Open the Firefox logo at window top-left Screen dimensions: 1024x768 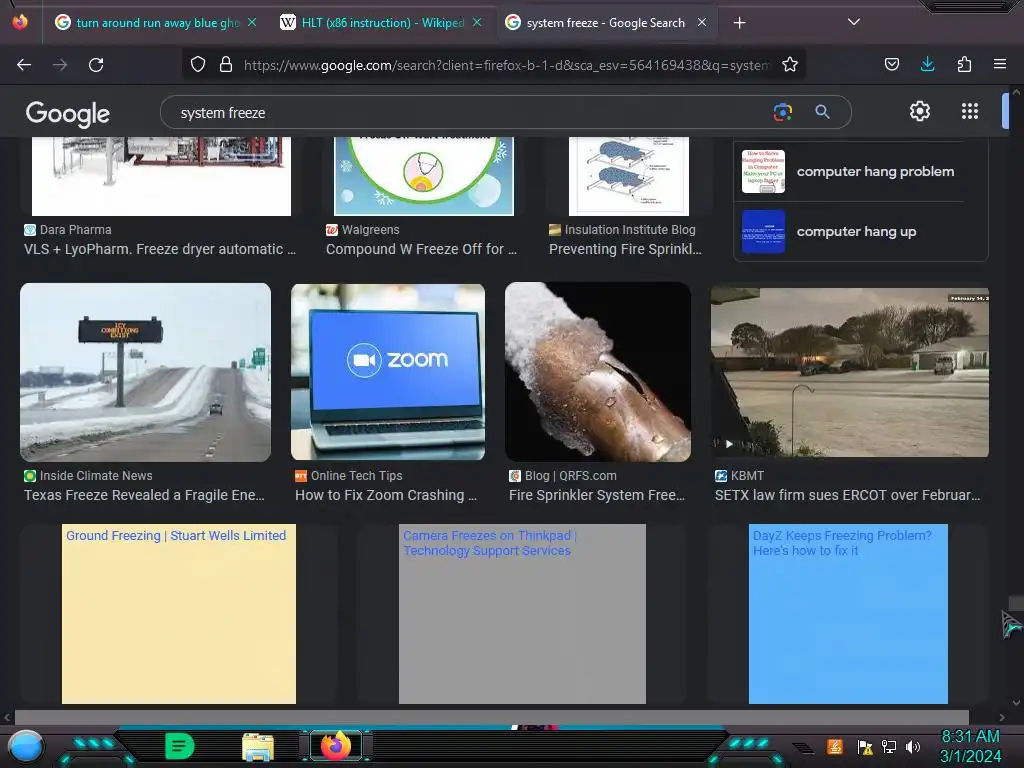pos(20,22)
